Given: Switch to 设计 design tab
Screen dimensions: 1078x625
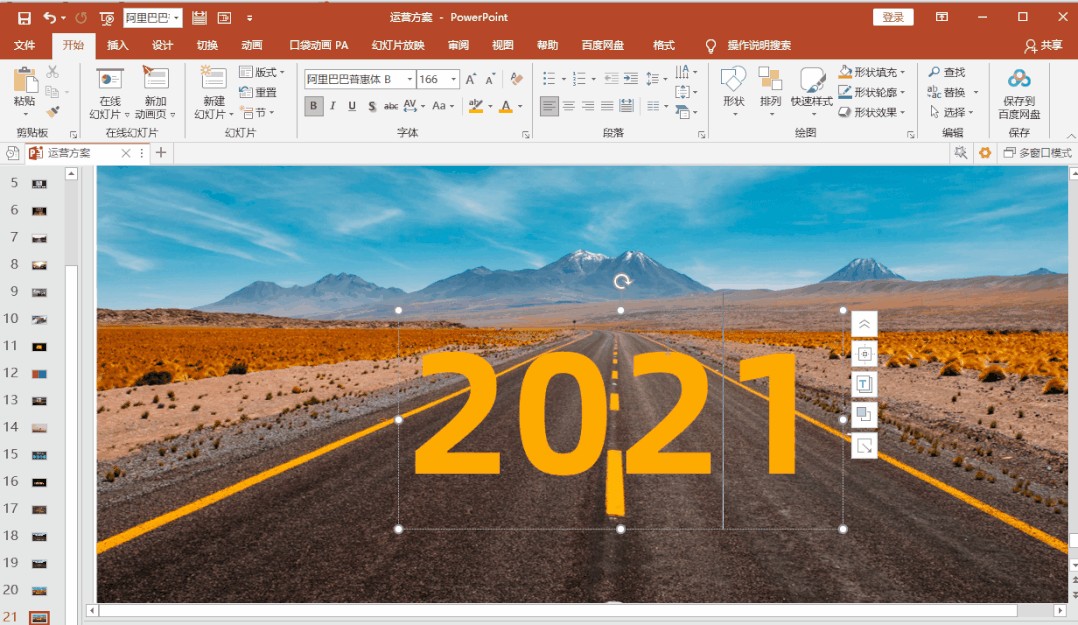Looking at the screenshot, I should tap(162, 45).
